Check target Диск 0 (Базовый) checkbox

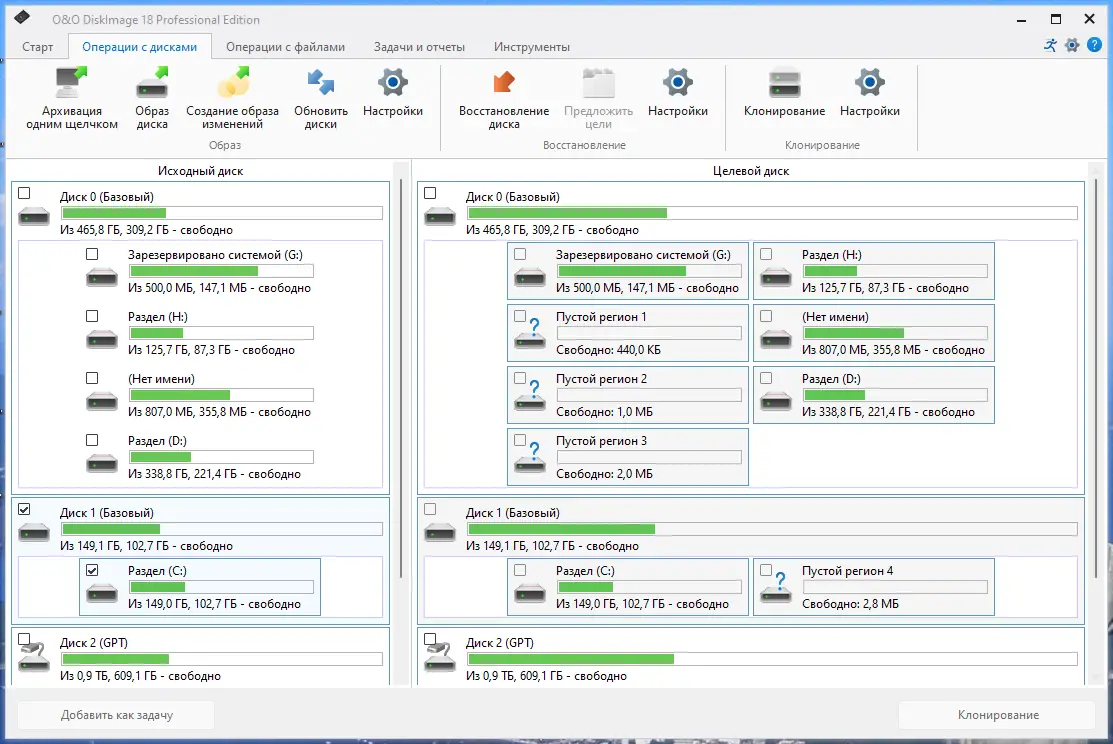pyautogui.click(x=430, y=193)
